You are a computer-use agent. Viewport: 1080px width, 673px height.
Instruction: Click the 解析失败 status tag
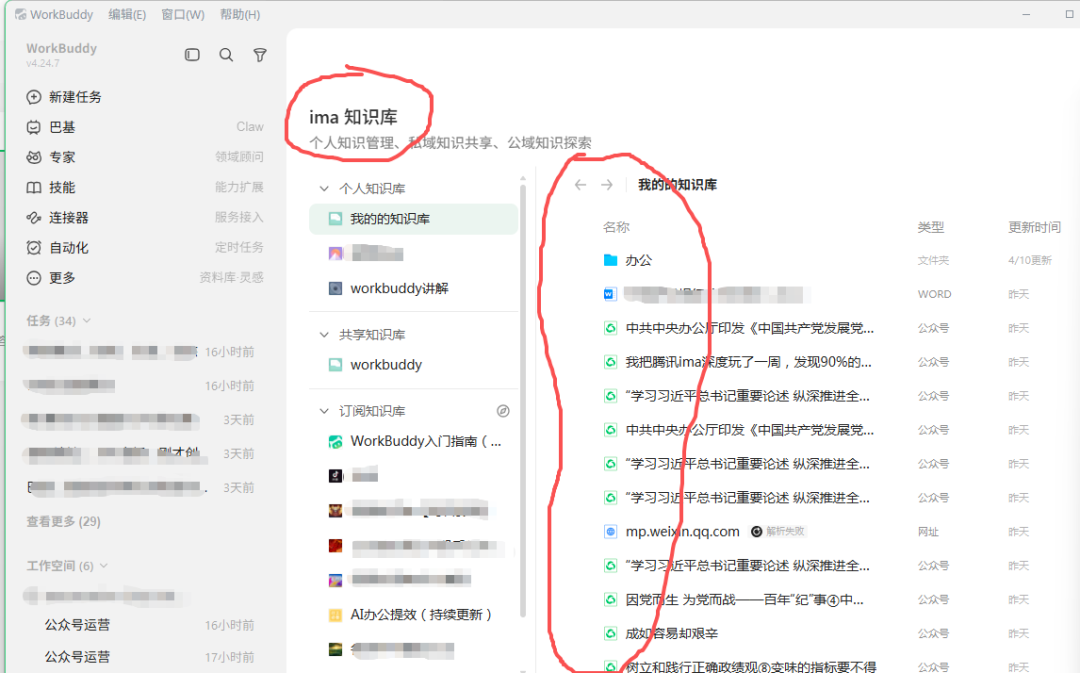click(778, 531)
